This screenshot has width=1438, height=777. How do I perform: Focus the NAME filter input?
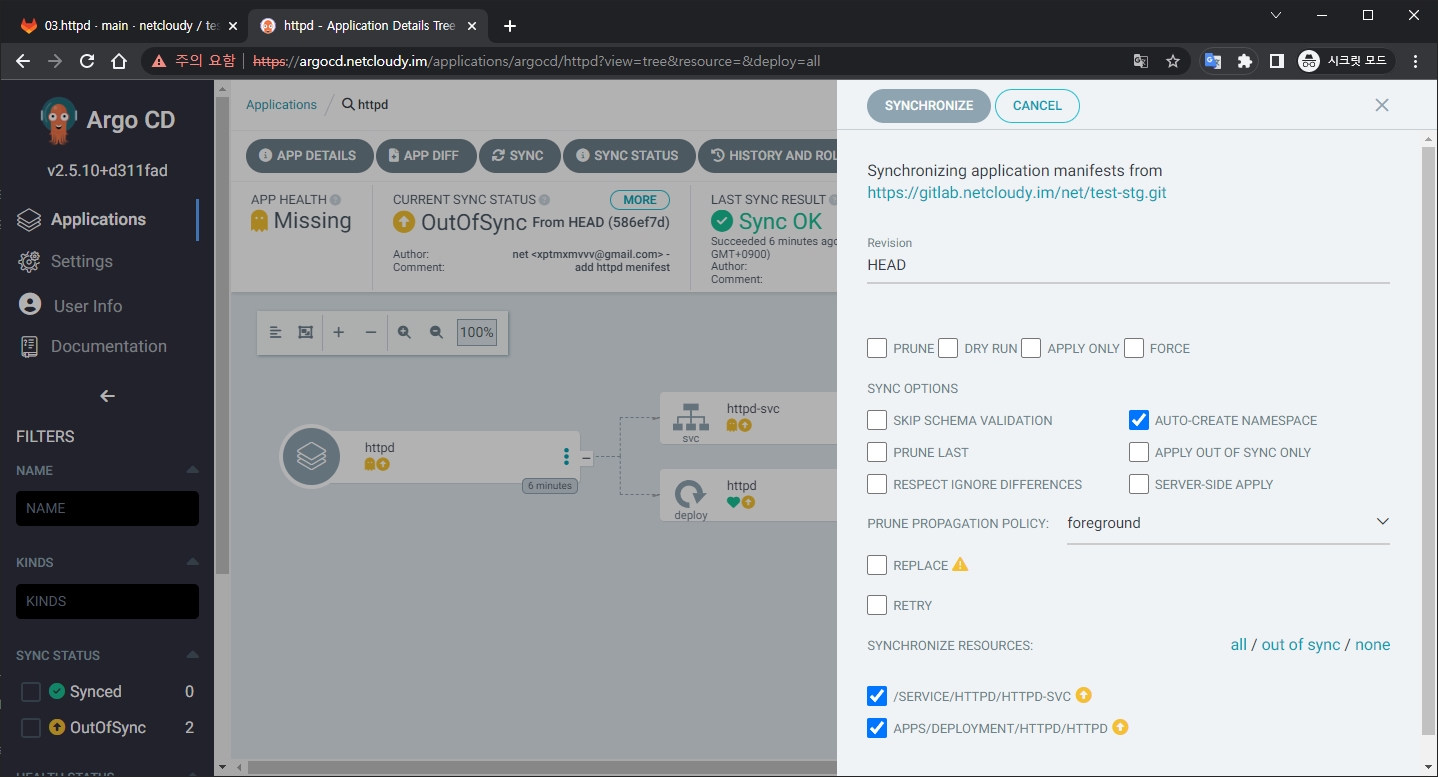click(107, 508)
